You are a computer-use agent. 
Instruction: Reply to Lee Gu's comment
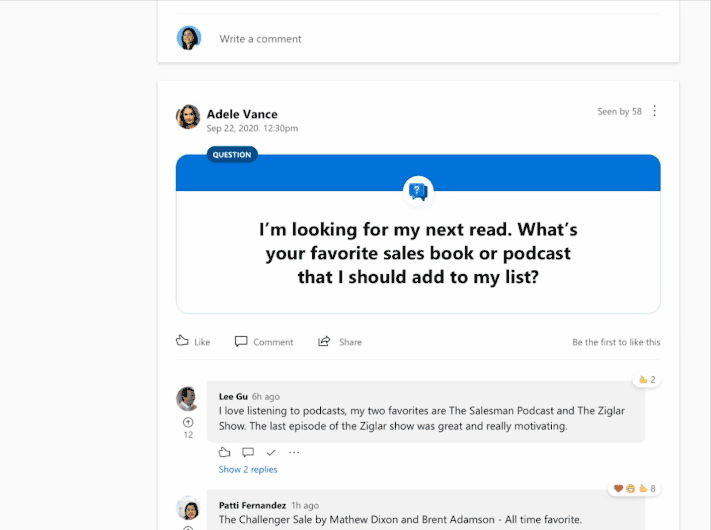click(248, 452)
